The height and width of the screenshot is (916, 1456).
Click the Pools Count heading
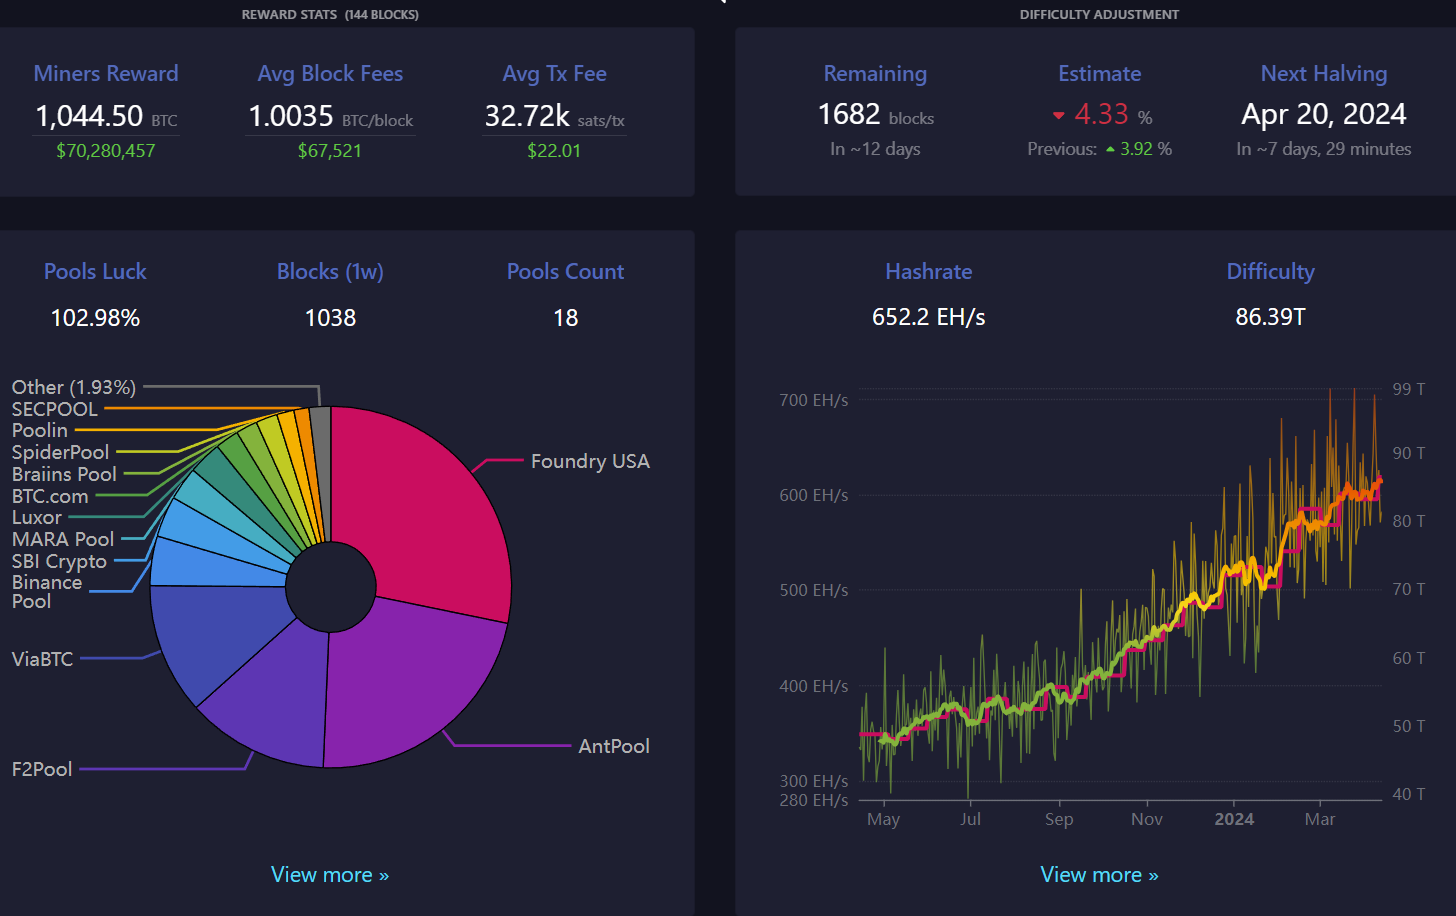(565, 272)
